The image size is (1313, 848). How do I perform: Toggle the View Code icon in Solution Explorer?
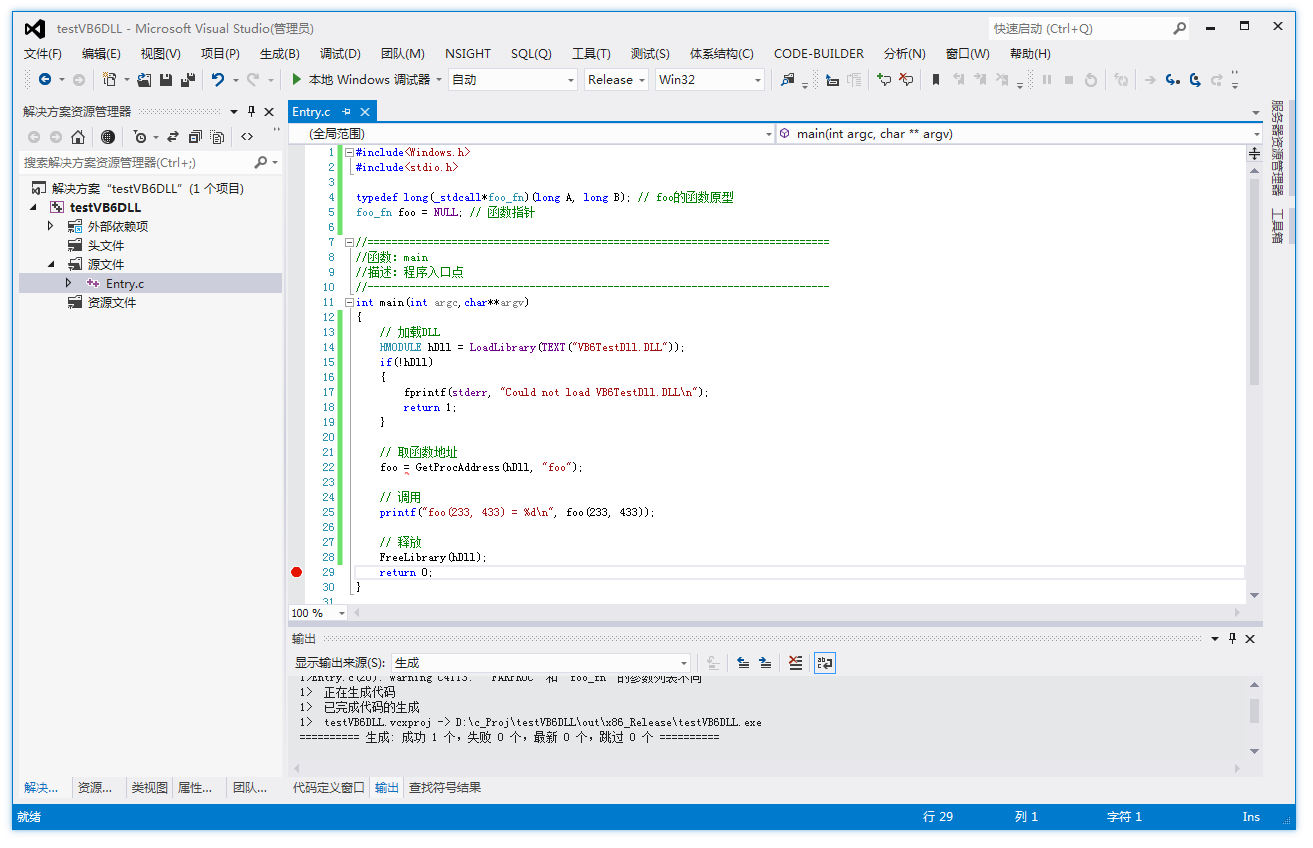click(x=247, y=137)
